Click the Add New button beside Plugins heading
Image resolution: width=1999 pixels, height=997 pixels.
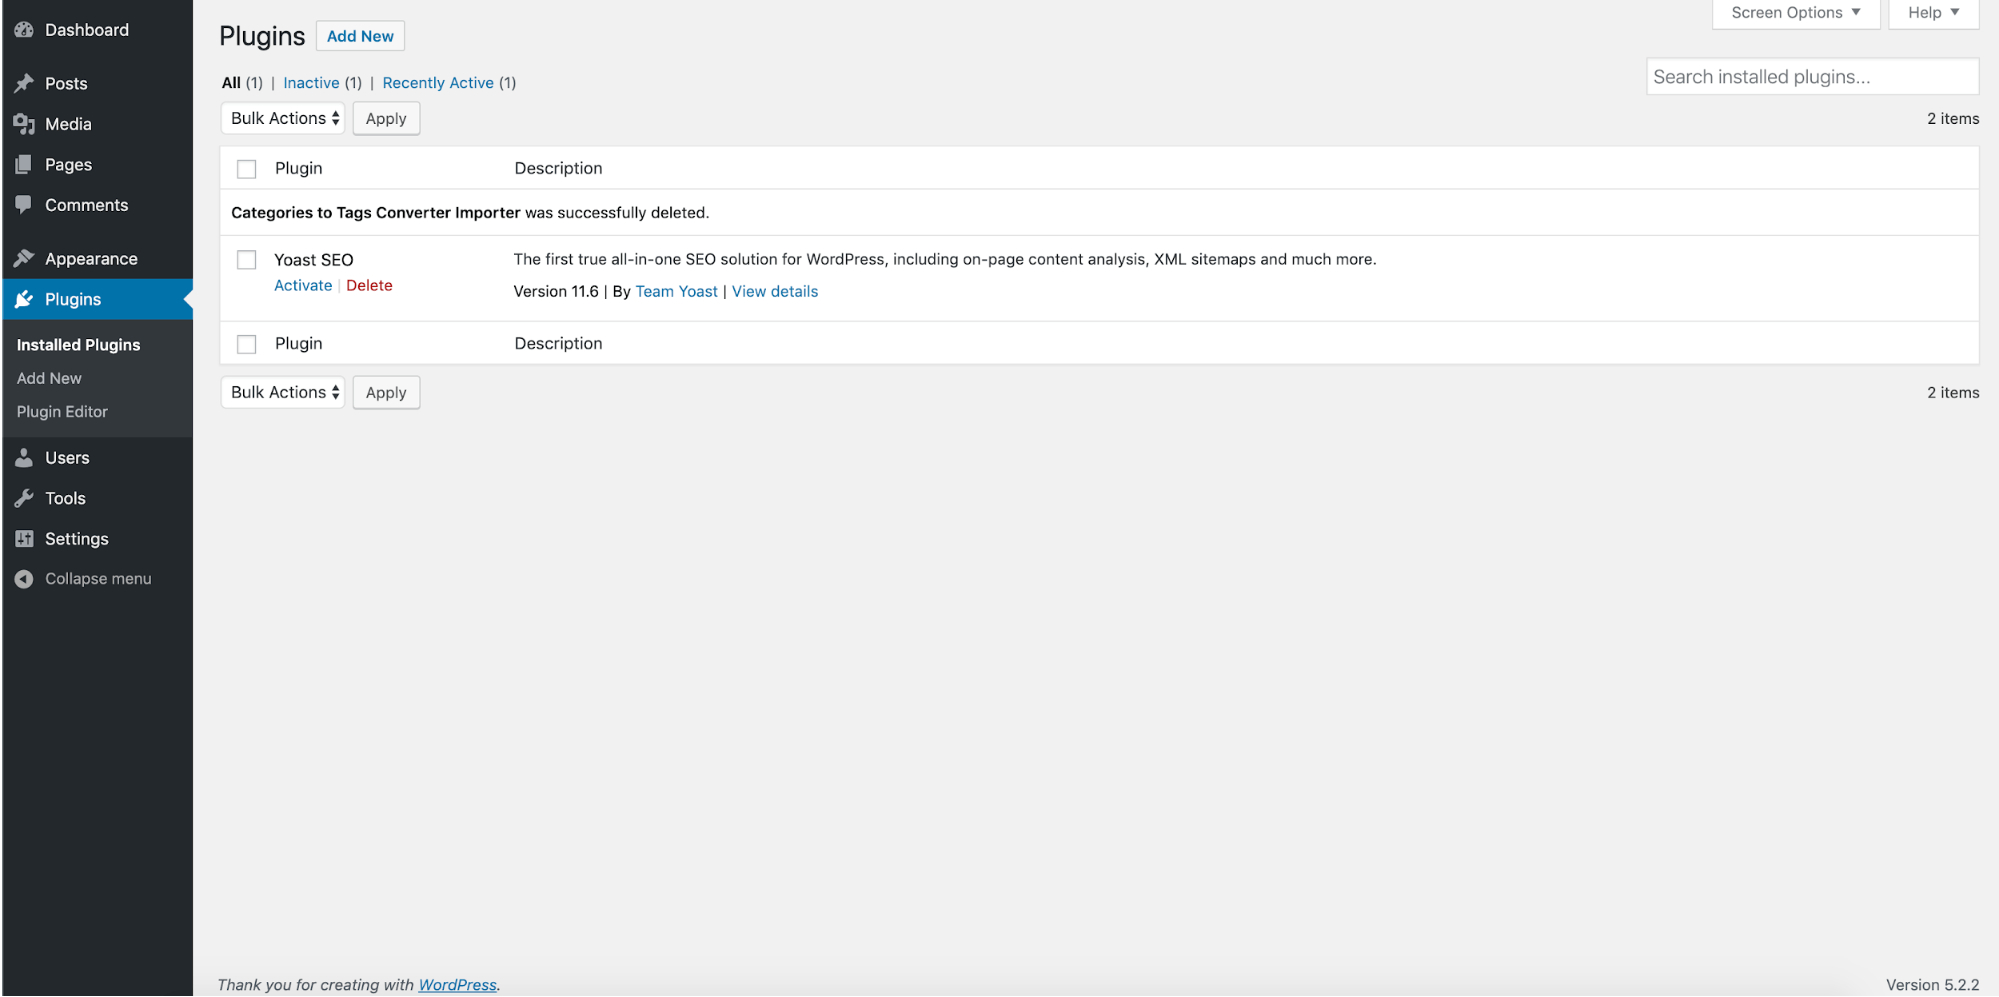pos(360,36)
